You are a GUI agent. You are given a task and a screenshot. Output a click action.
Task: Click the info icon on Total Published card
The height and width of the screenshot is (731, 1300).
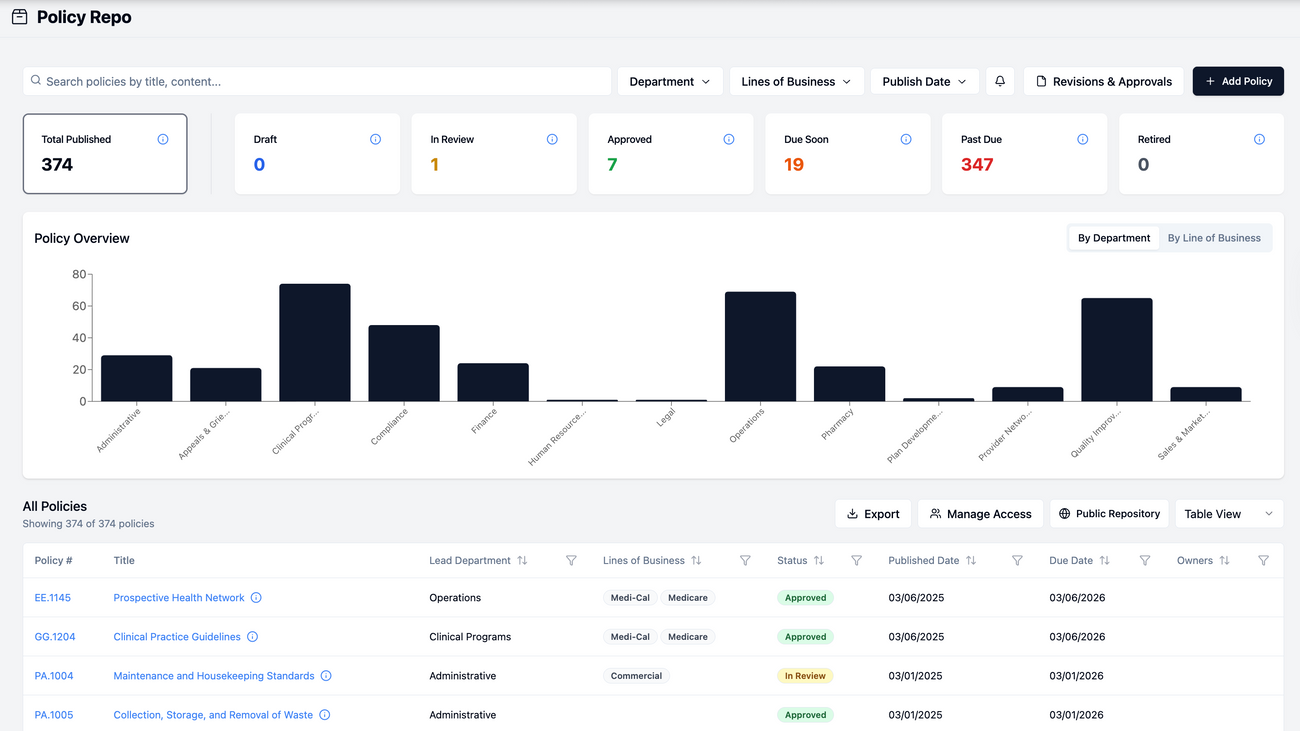pyautogui.click(x=163, y=139)
